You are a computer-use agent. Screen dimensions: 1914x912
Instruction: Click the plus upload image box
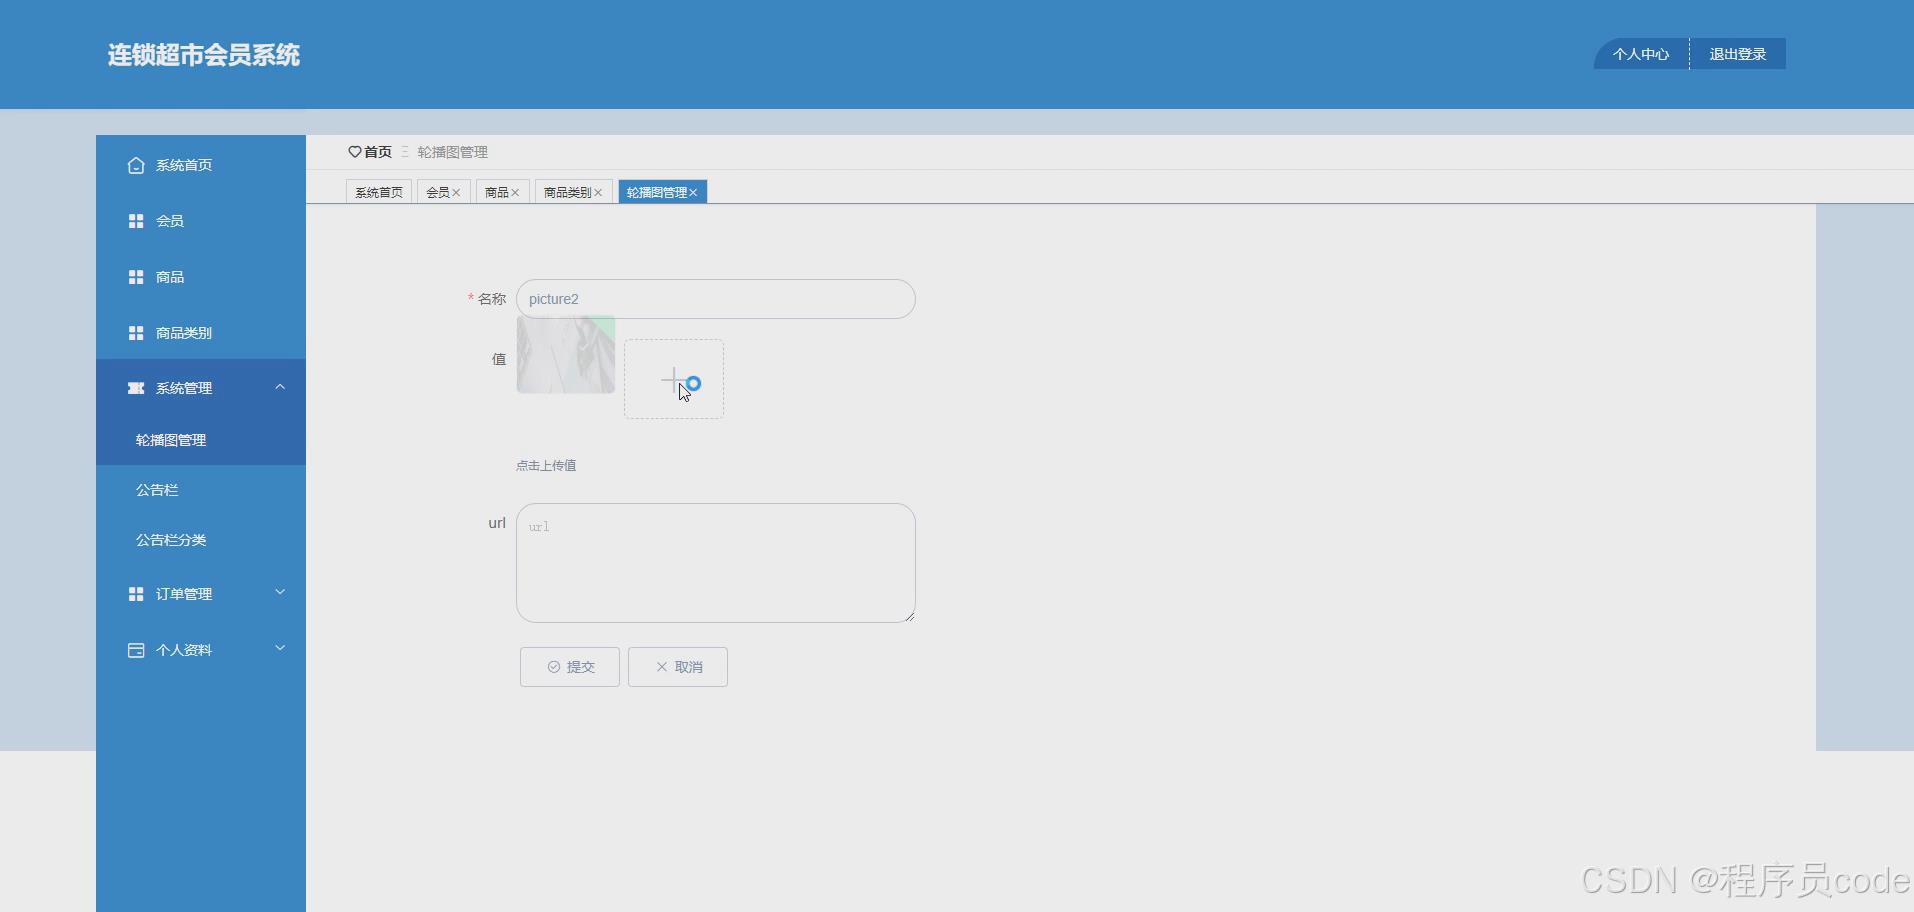click(674, 379)
